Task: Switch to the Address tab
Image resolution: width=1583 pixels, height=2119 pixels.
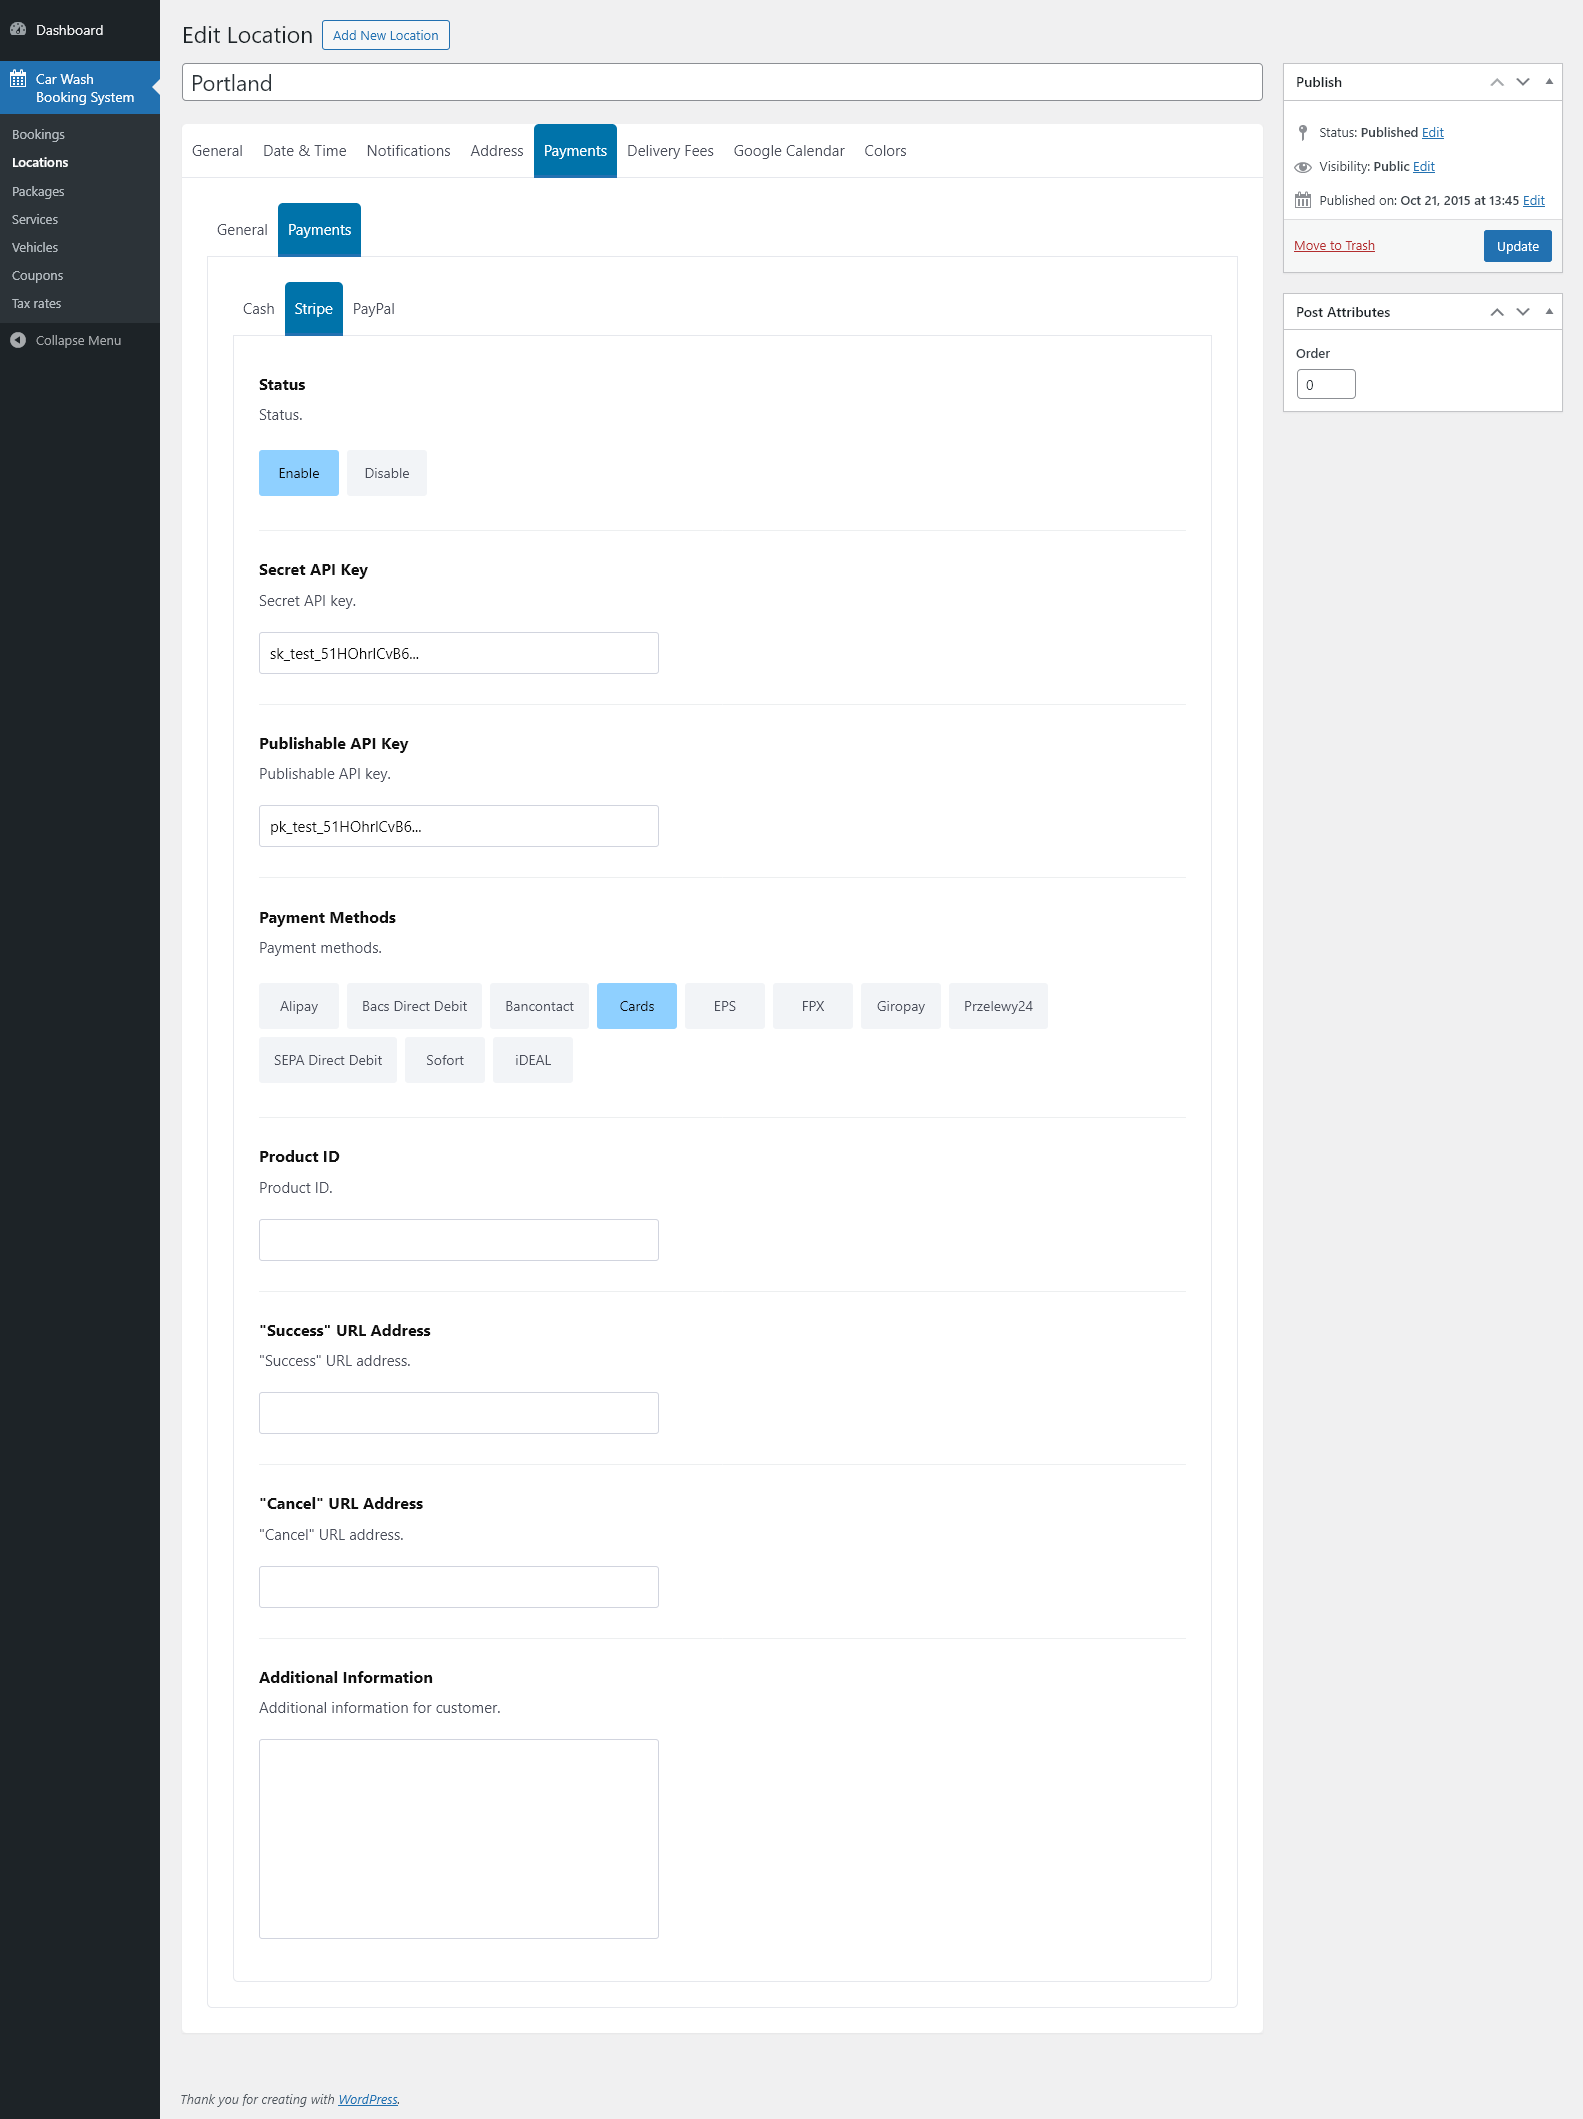Action: [497, 151]
